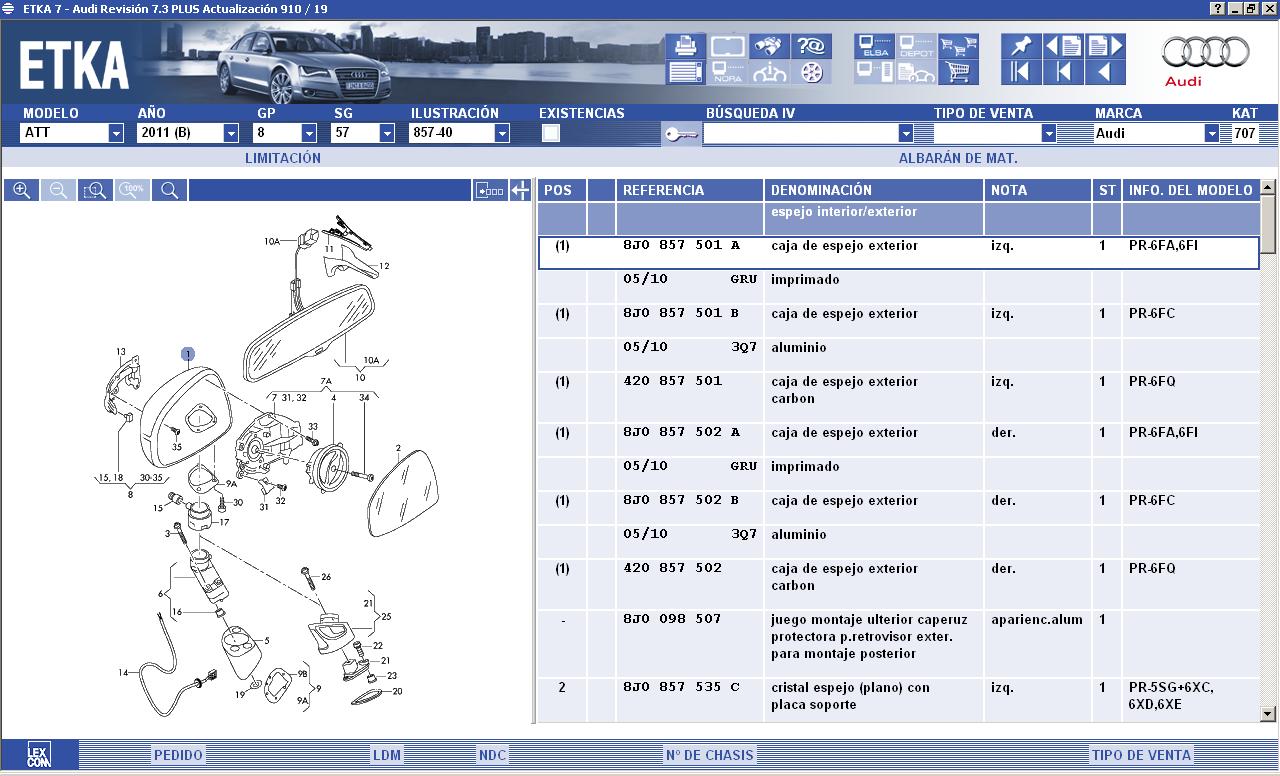The height and width of the screenshot is (776, 1280).
Task: Click the window help question button
Action: (x=1217, y=9)
